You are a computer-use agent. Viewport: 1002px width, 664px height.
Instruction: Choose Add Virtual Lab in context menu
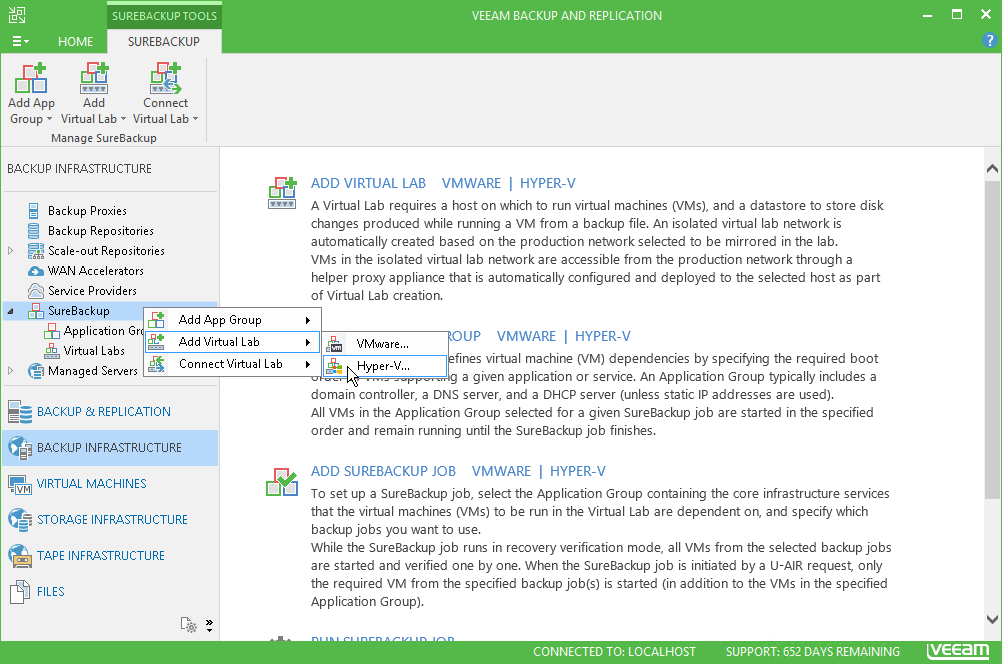232,342
